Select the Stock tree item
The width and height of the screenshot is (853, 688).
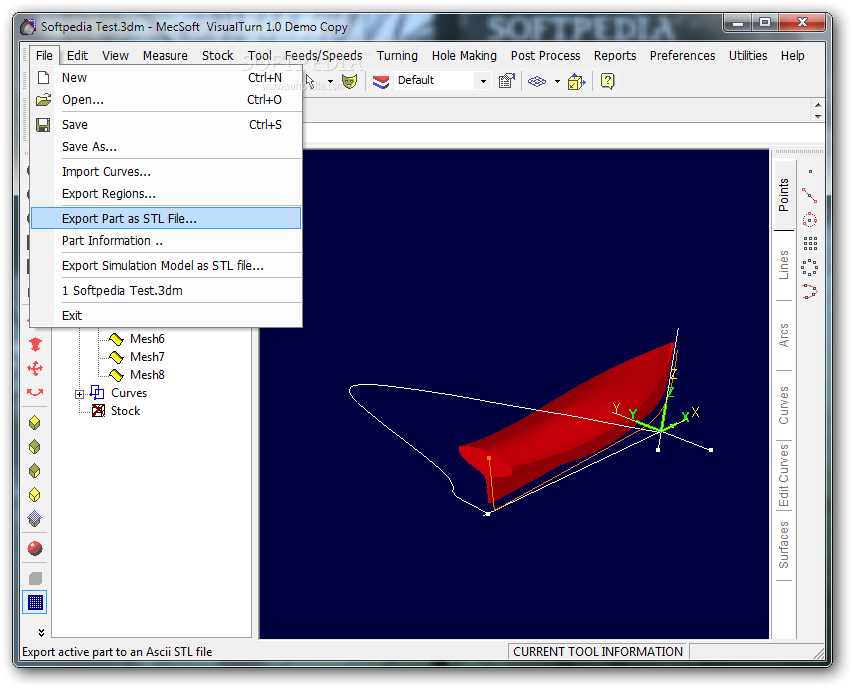pyautogui.click(x=125, y=411)
